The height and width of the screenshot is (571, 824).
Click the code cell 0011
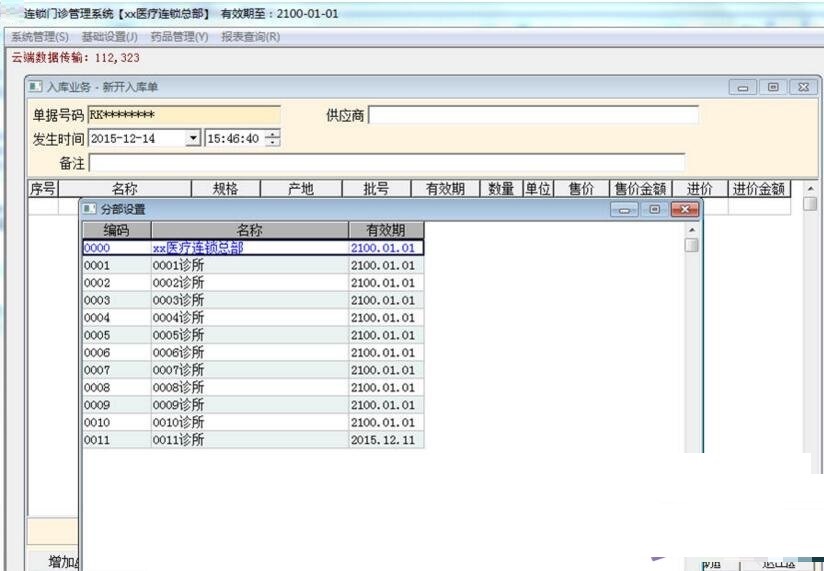(117, 440)
